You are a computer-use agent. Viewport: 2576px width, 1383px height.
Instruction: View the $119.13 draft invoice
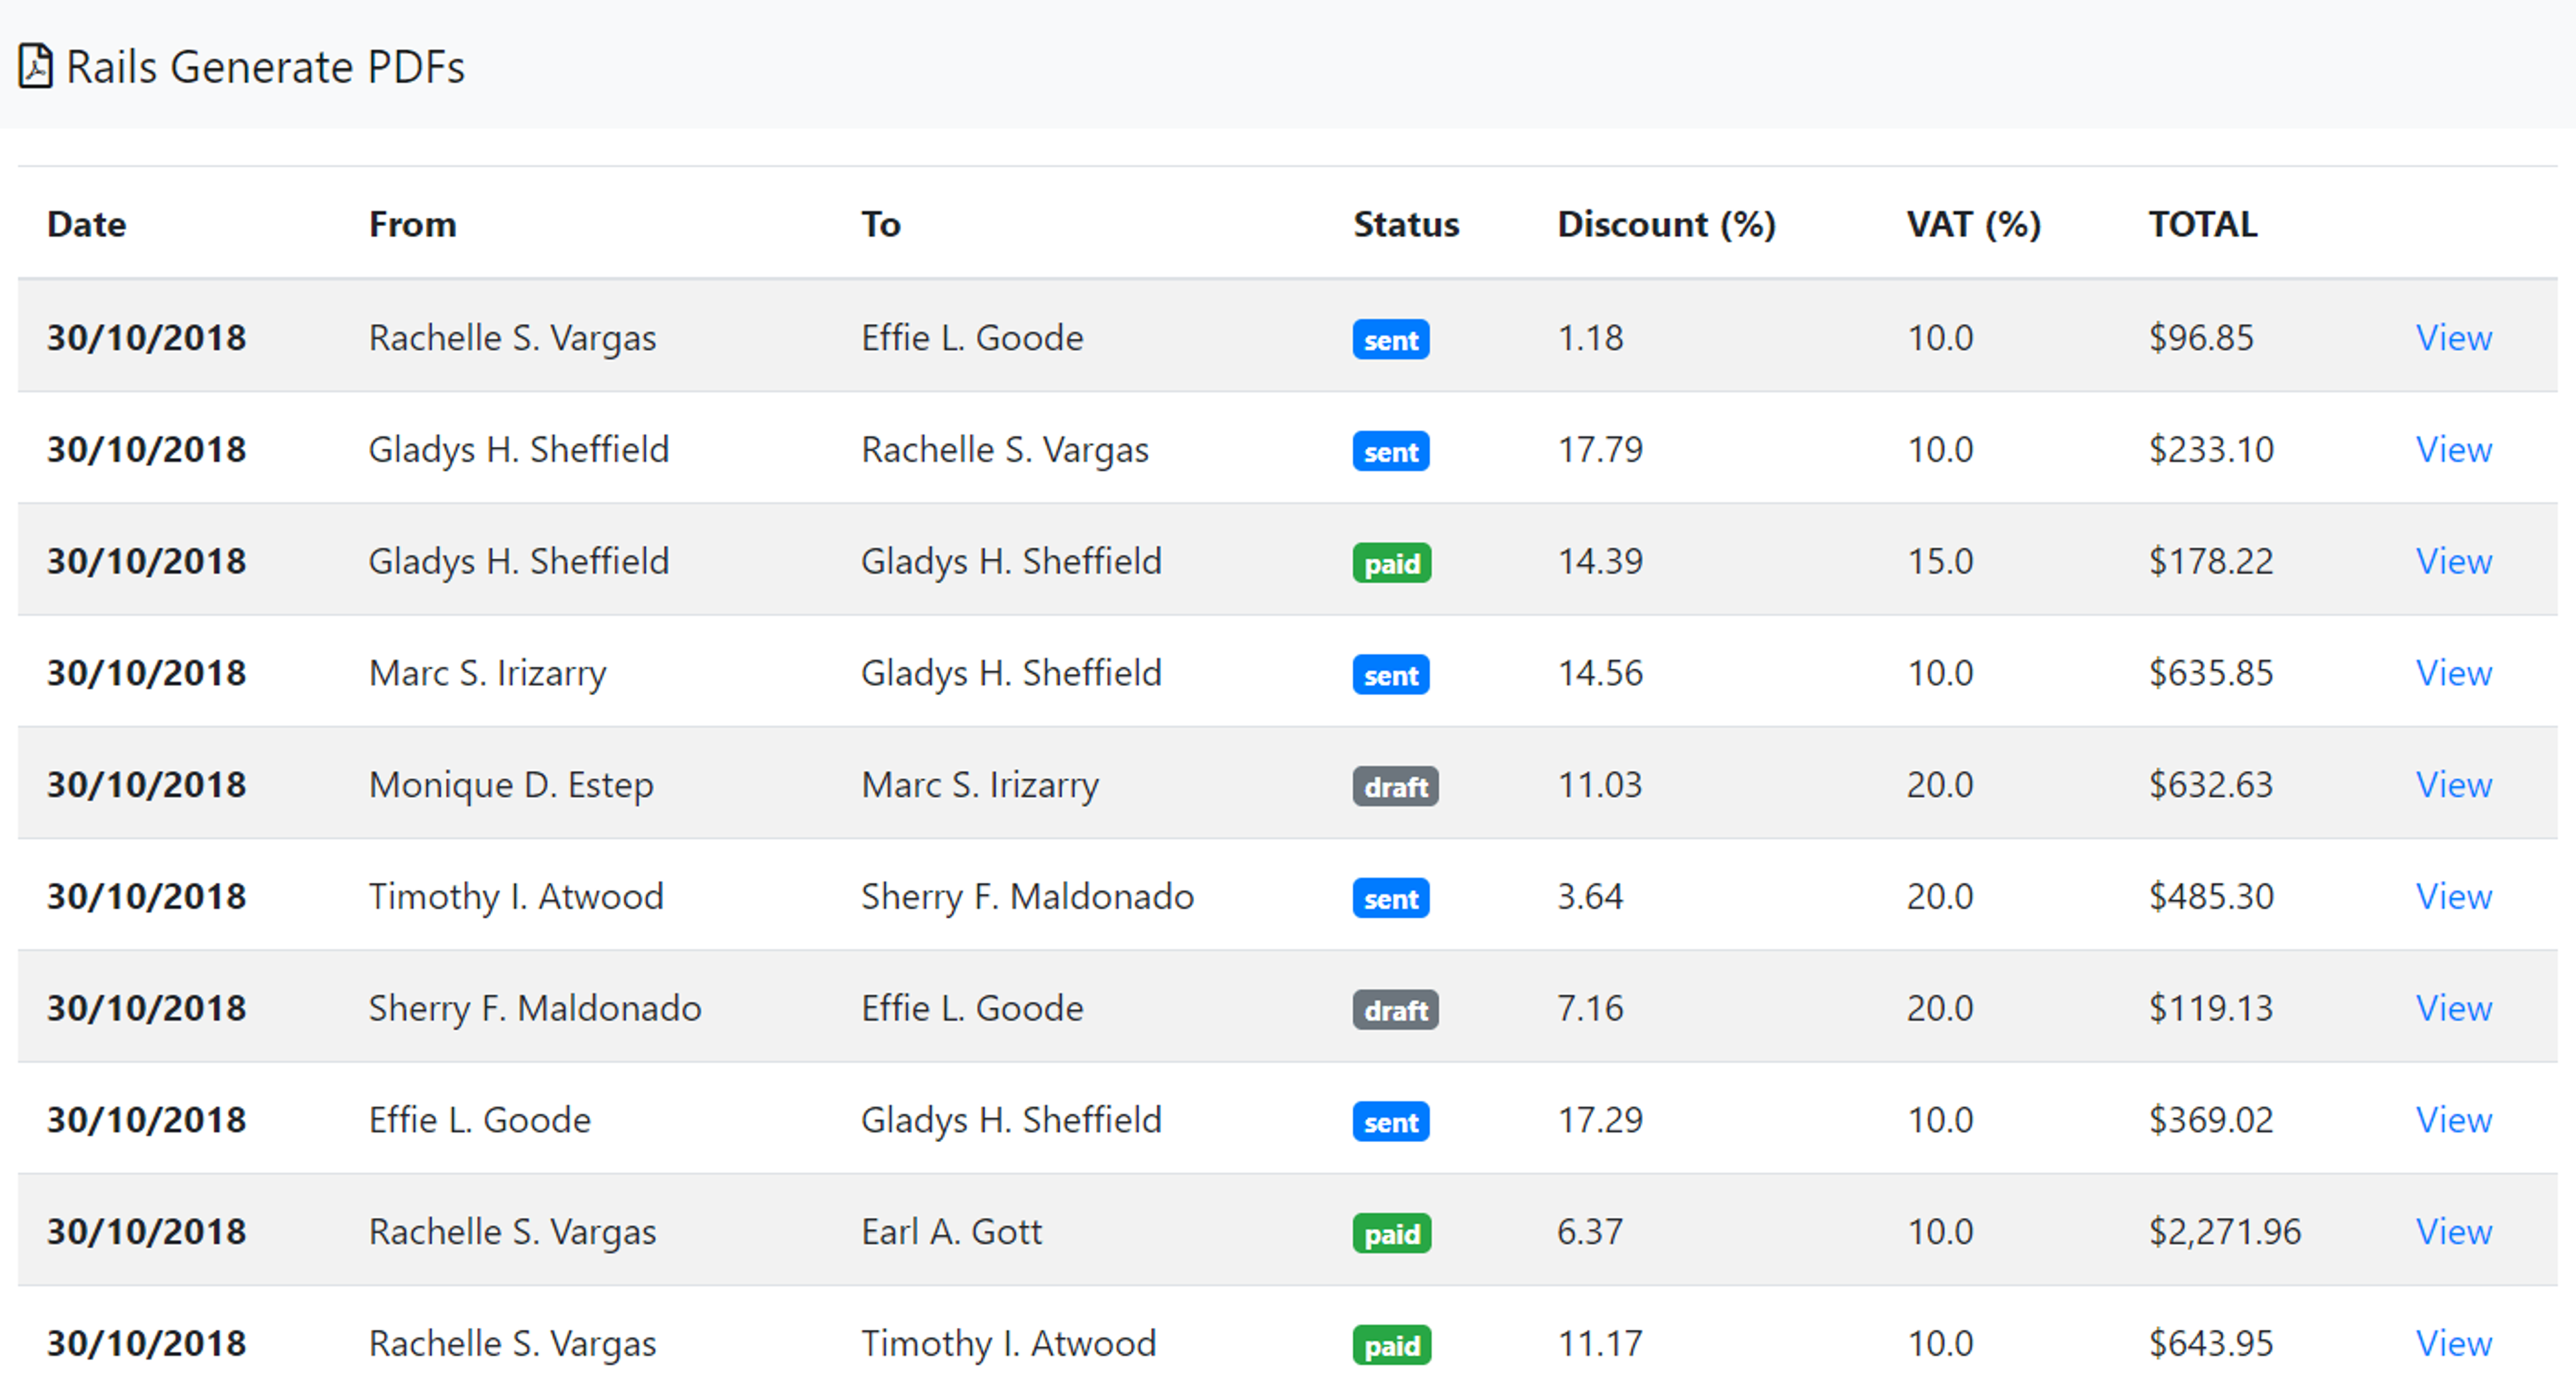point(2453,1008)
